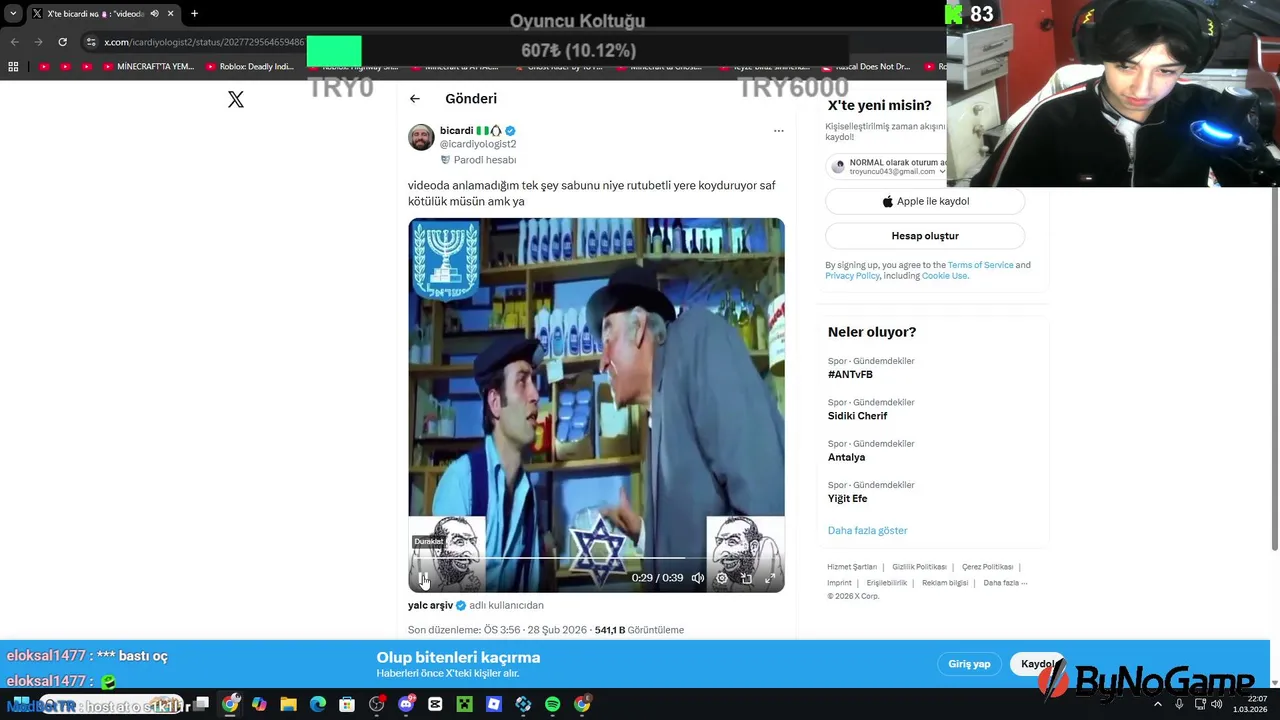Toggle picture-in-picture mode for the video

click(746, 578)
